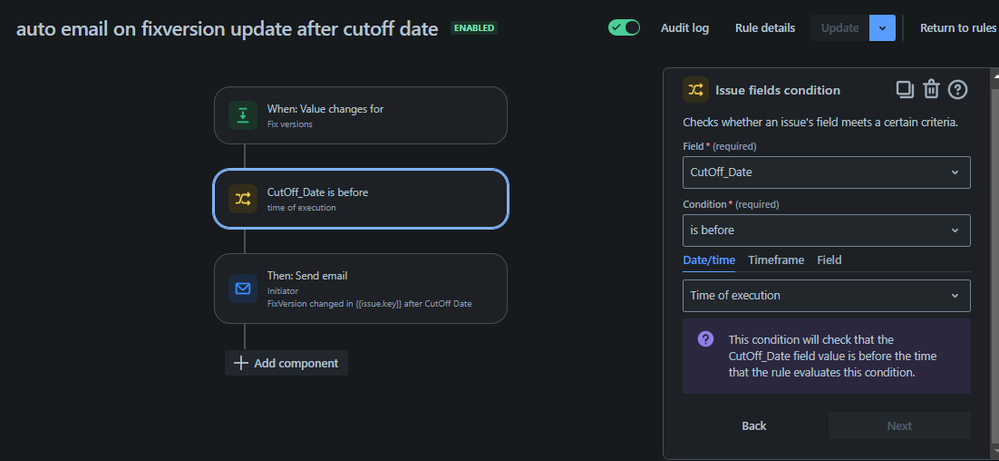This screenshot has height=461, width=999.
Task: Click Add component below the flow
Action: (x=286, y=363)
